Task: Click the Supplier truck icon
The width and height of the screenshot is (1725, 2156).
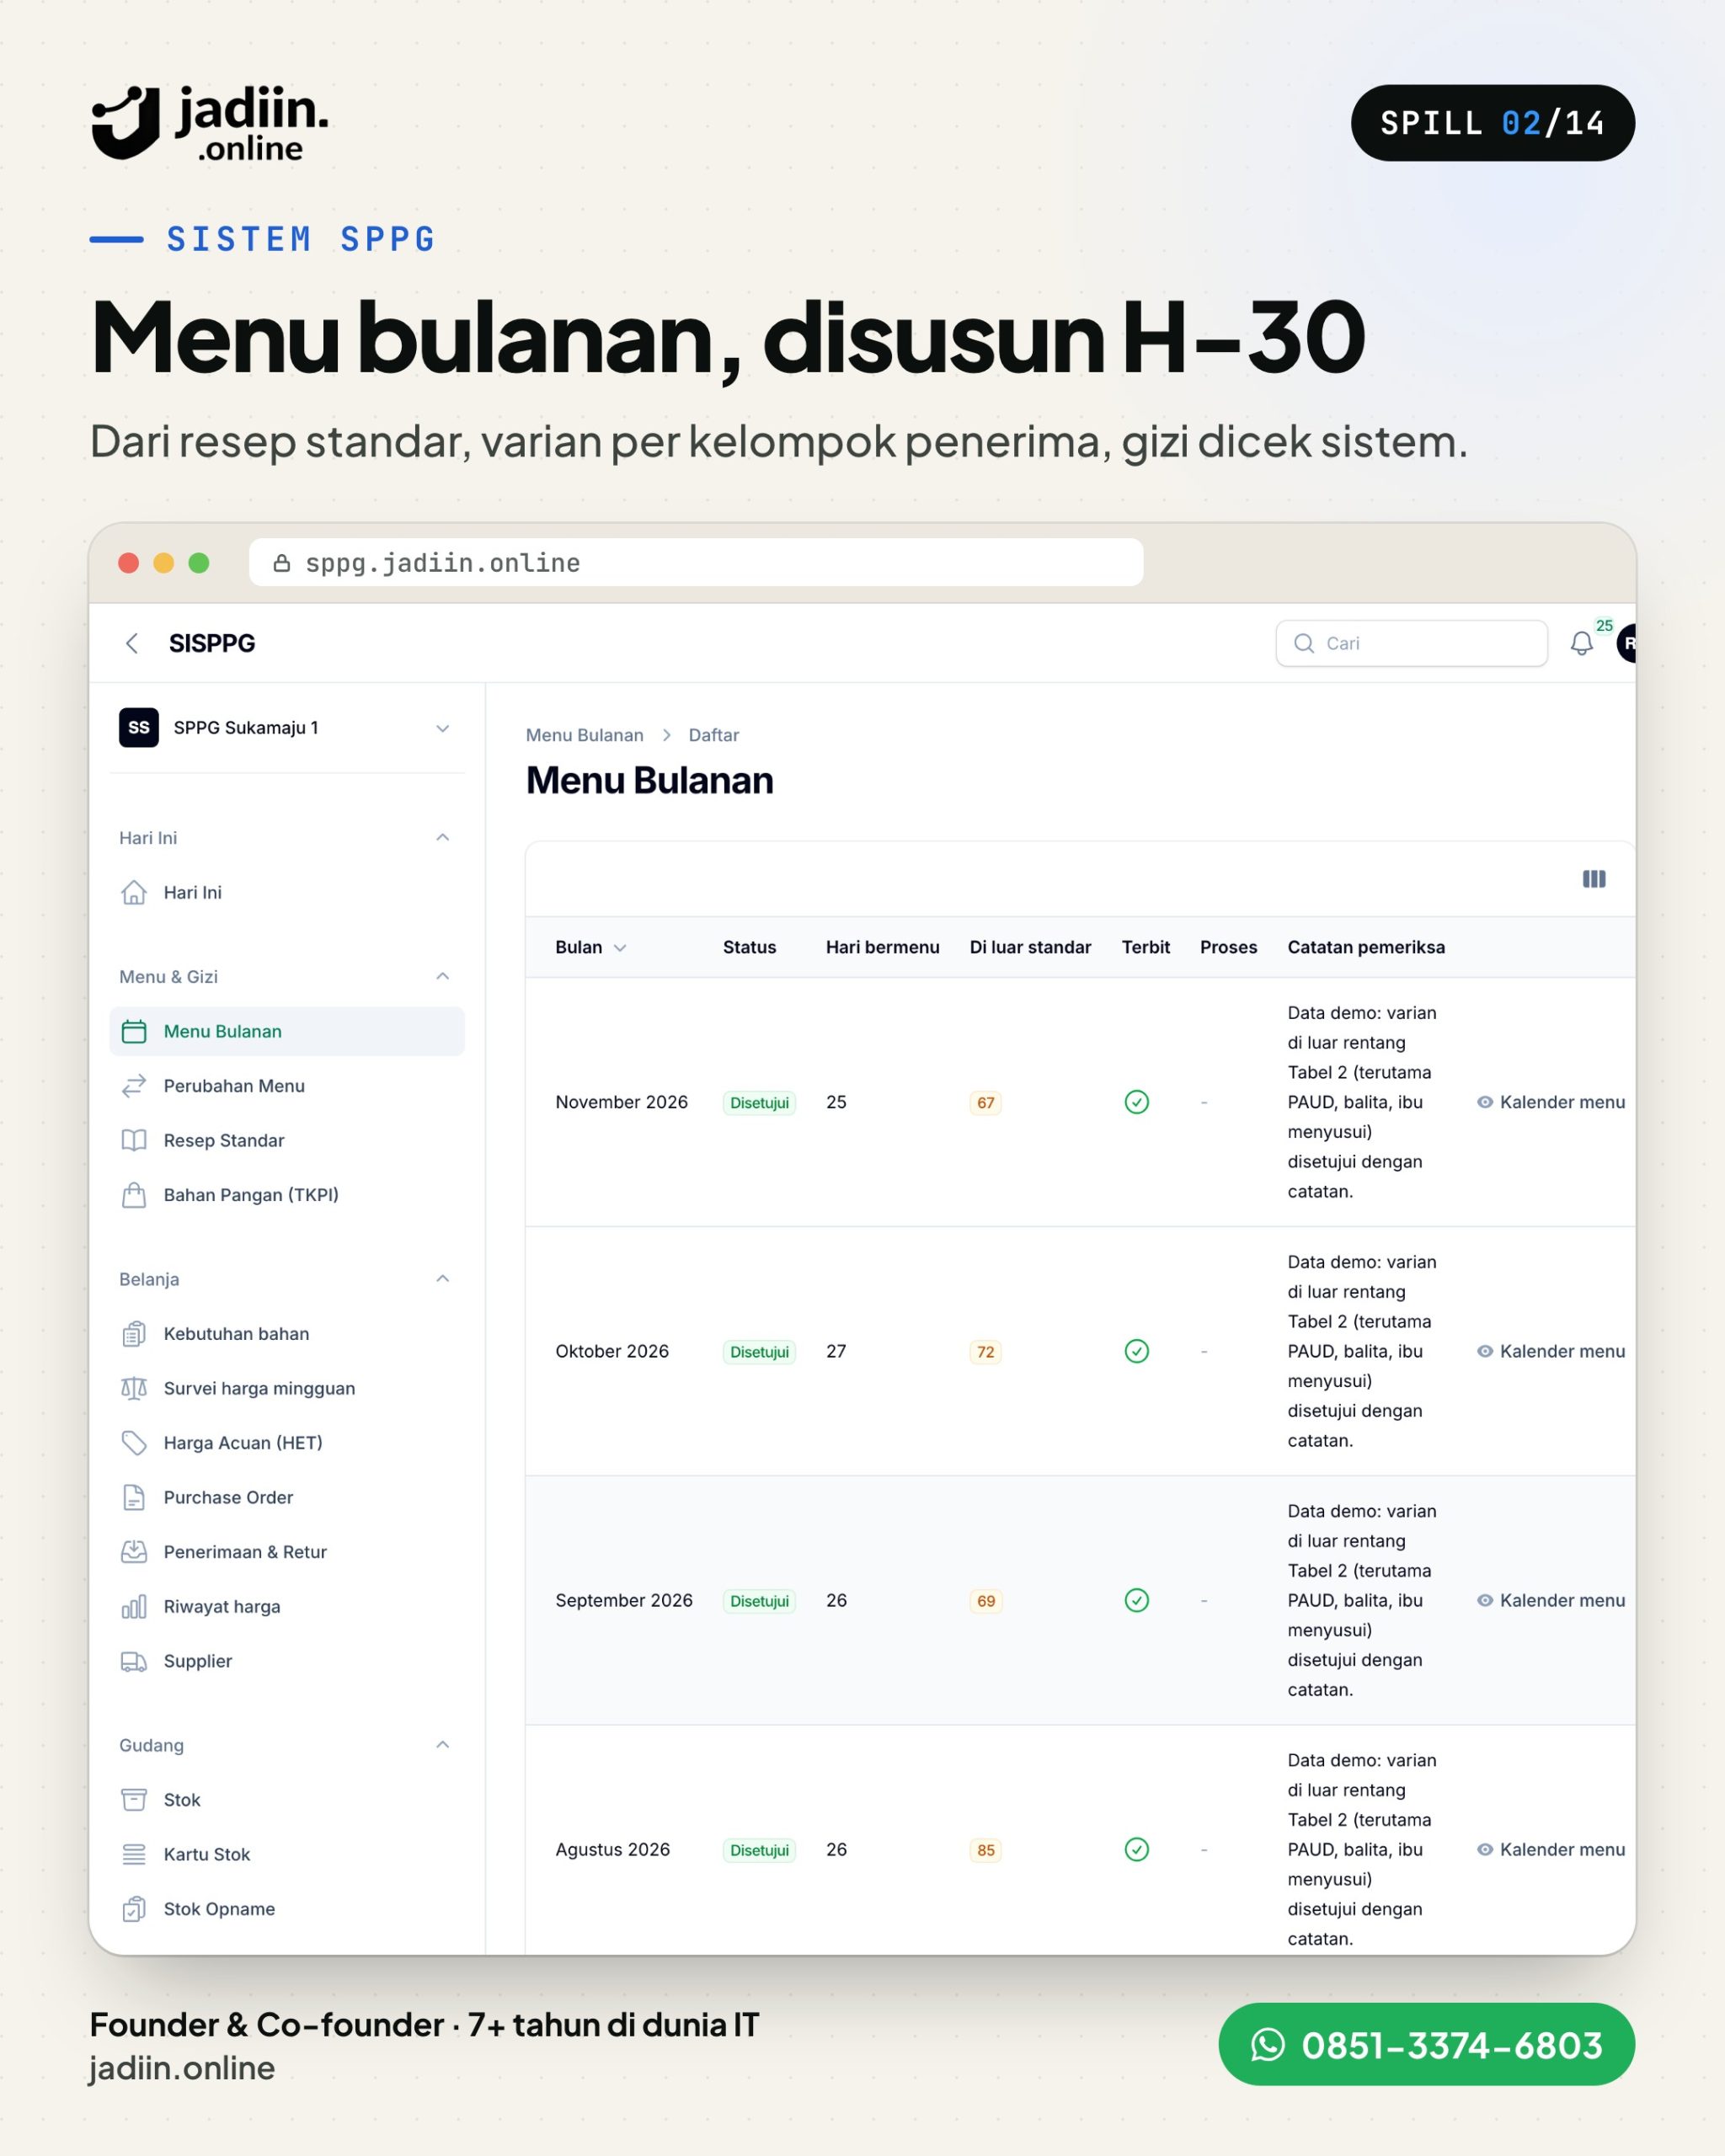Action: click(x=134, y=1661)
